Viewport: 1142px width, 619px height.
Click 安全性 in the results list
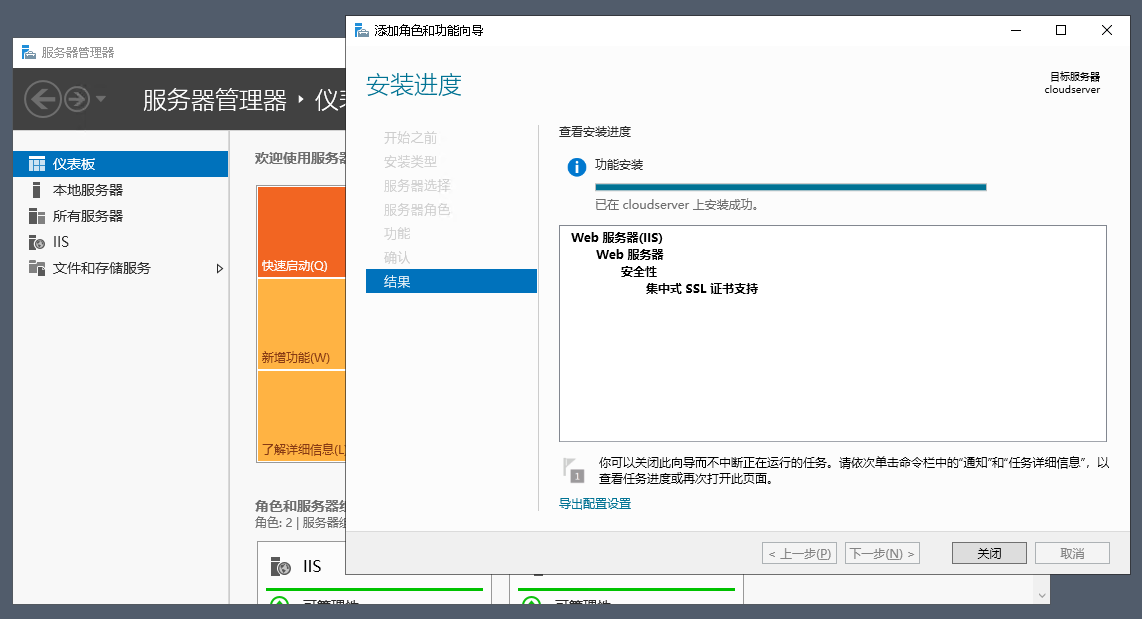click(x=639, y=272)
